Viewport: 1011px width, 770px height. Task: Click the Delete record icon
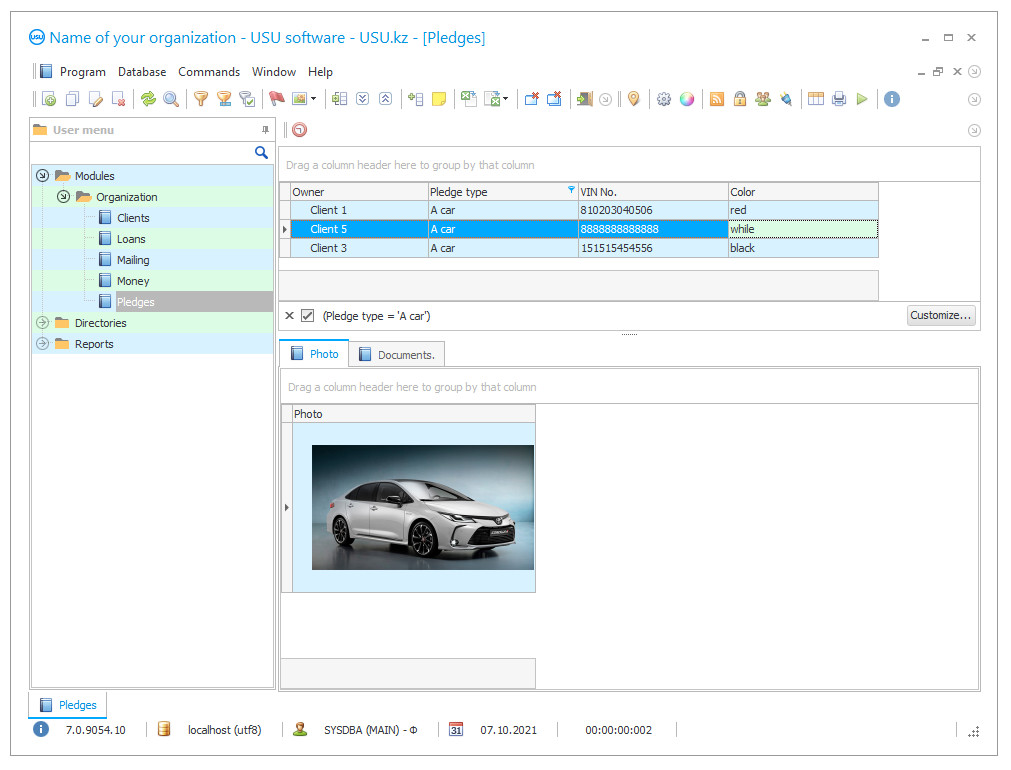pos(119,99)
